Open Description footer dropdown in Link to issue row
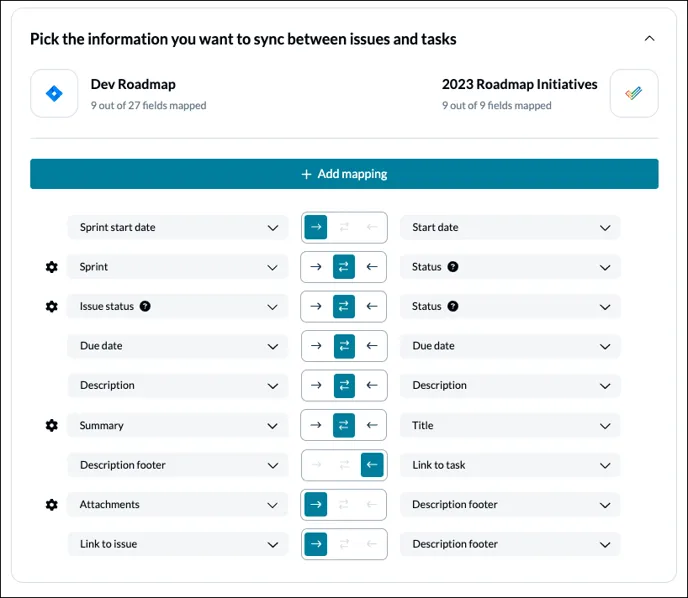This screenshot has height=598, width=688. pos(510,544)
